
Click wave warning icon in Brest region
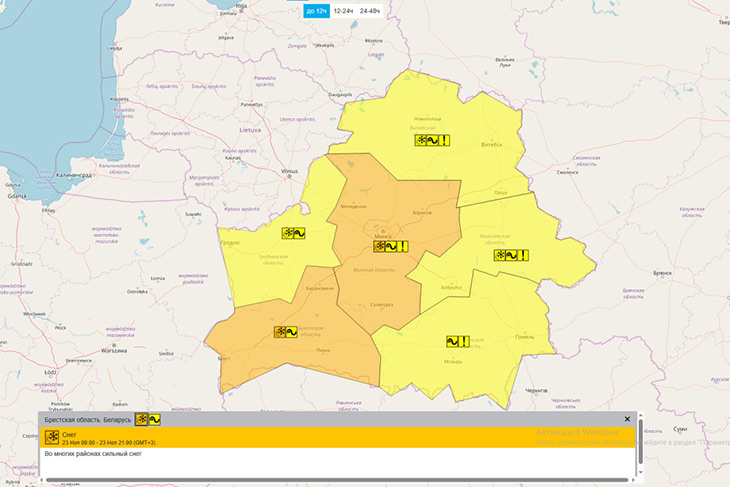coord(291,332)
